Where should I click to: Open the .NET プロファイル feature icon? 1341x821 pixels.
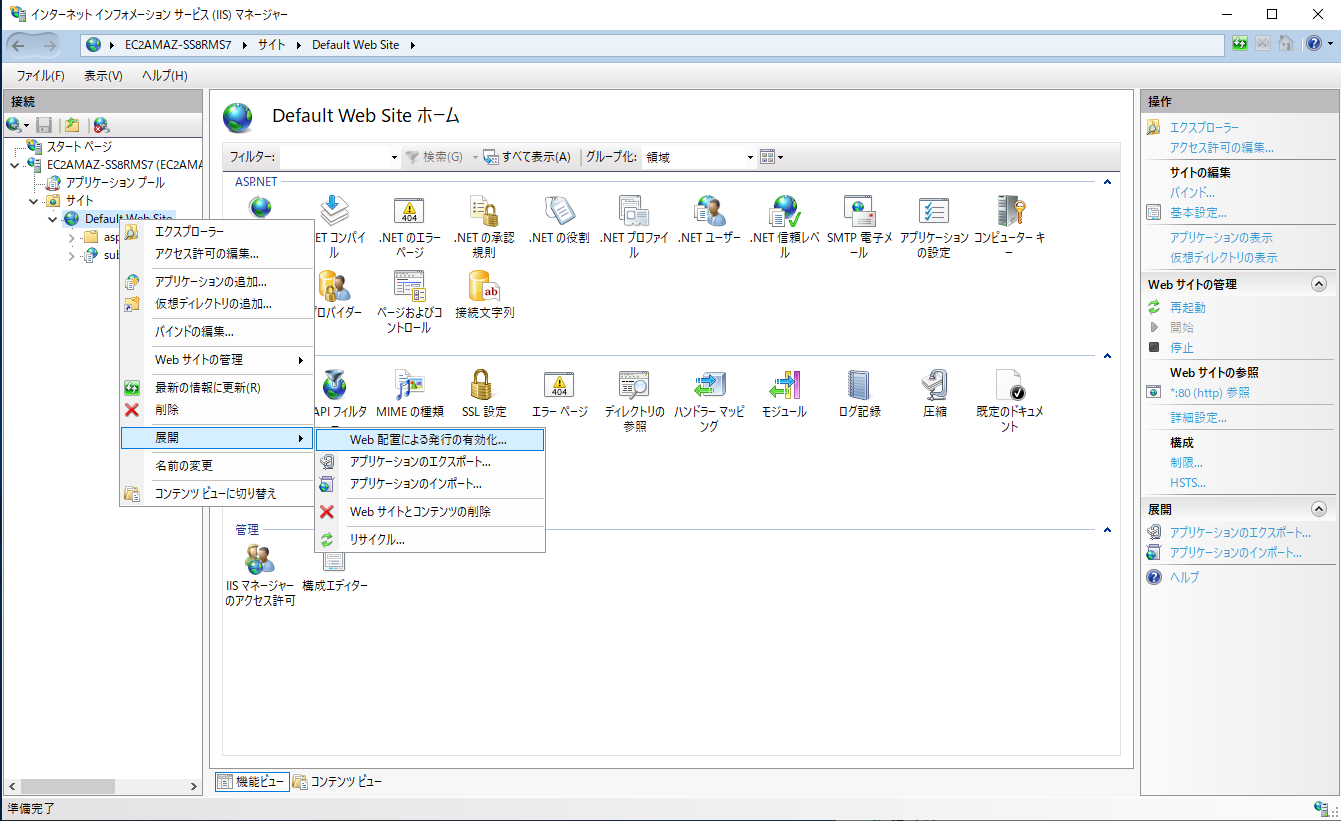(x=634, y=211)
